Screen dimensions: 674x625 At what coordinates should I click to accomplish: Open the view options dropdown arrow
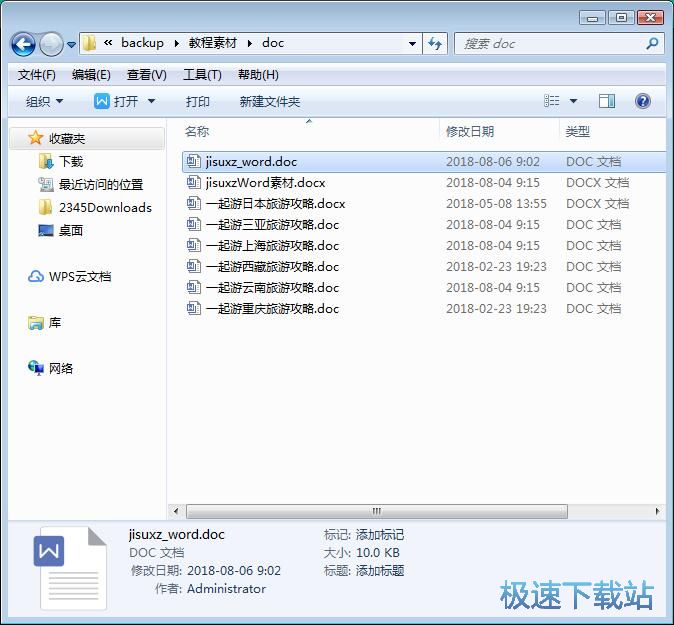click(x=573, y=101)
